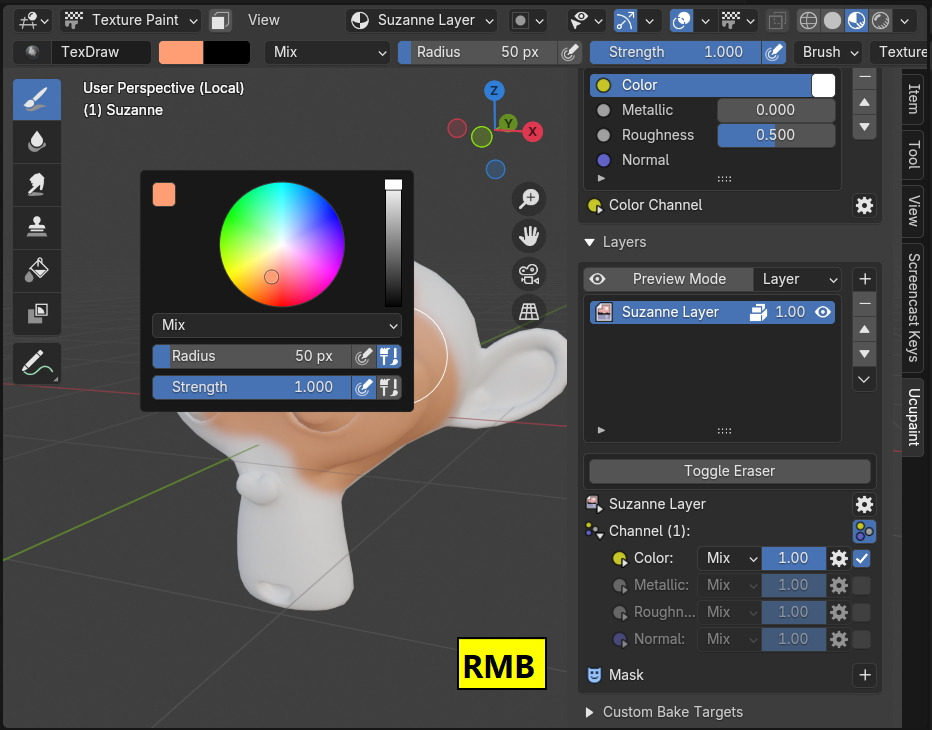Toggle popup Radius unified setting

[x=389, y=357]
